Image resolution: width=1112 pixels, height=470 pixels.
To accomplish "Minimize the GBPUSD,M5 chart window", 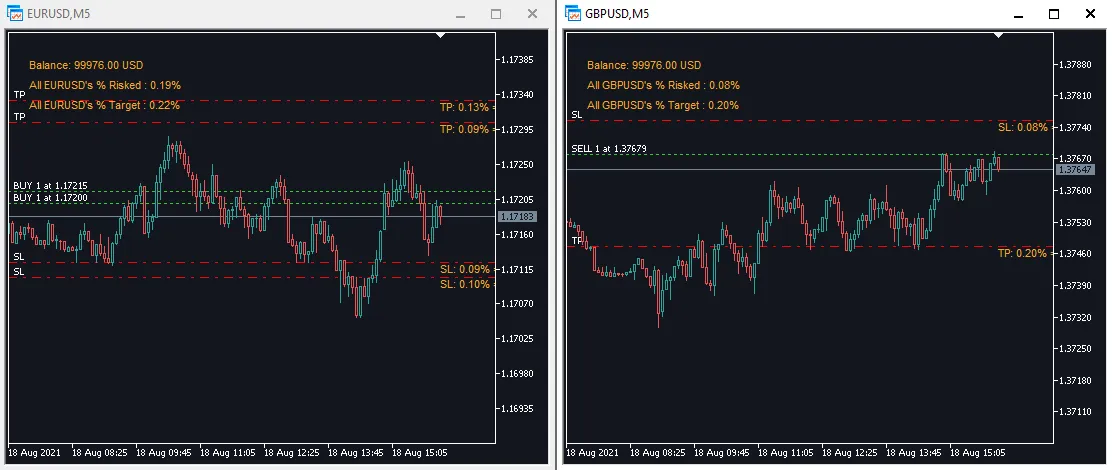I will coord(1018,14).
